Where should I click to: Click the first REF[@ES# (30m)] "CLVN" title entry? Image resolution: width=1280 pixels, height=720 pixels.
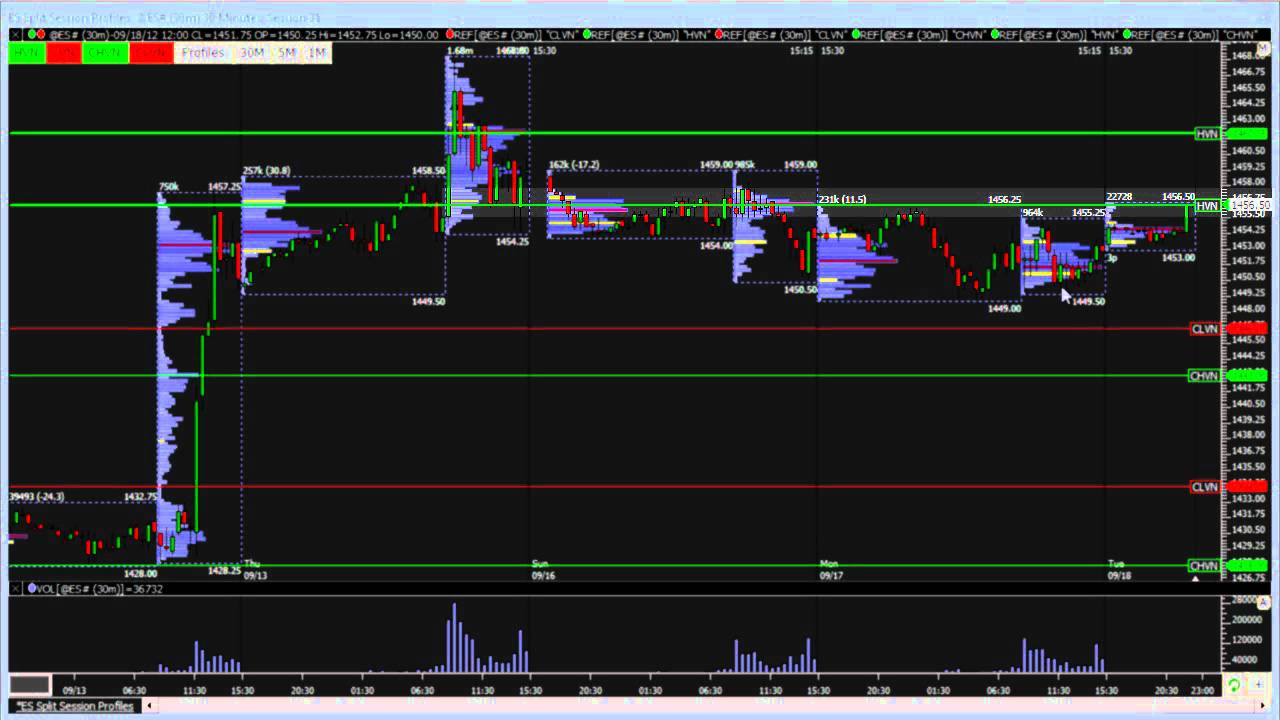pyautogui.click(x=519, y=34)
